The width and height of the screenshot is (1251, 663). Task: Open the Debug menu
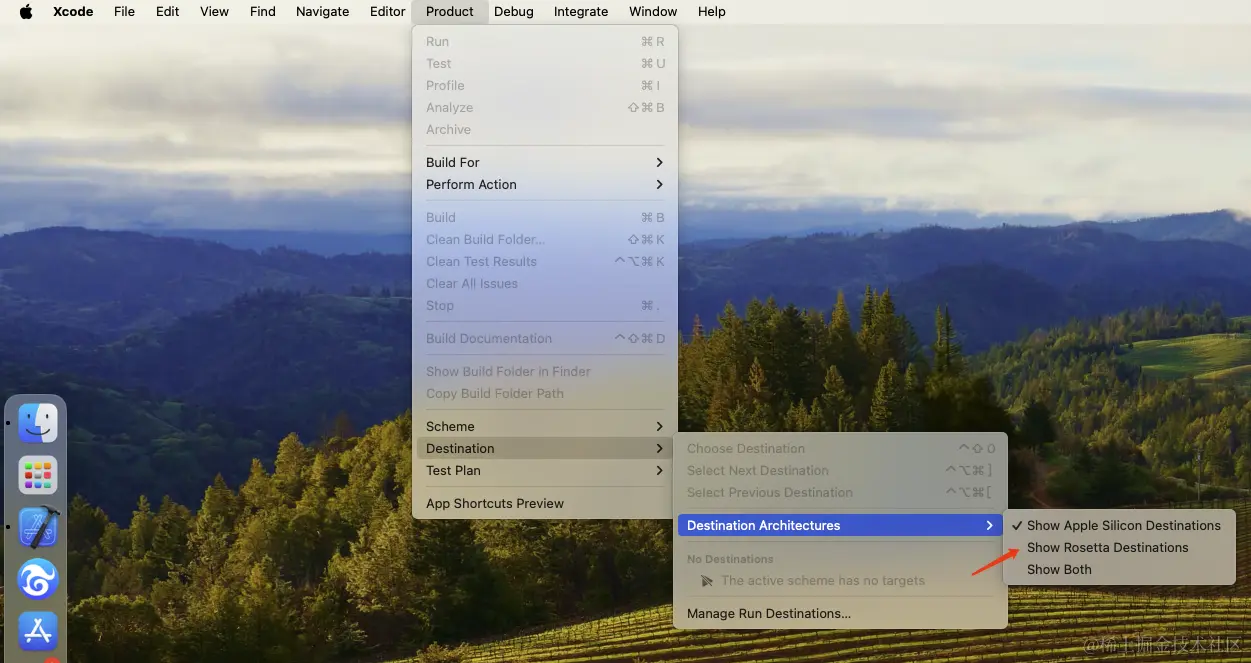pos(513,11)
